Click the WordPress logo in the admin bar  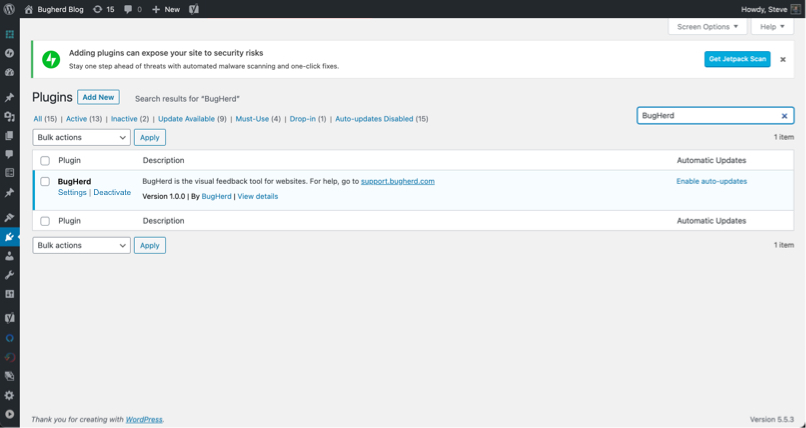tap(9, 9)
